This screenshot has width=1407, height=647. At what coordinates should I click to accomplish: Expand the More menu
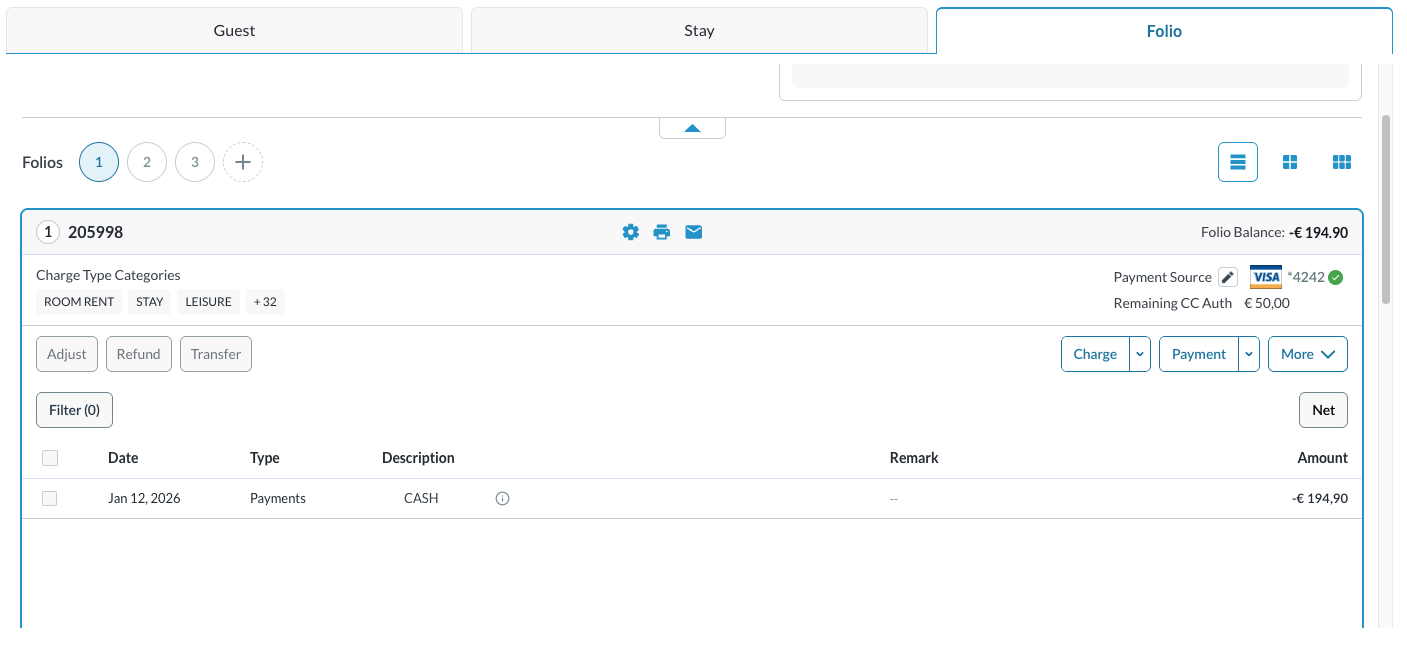(x=1307, y=353)
